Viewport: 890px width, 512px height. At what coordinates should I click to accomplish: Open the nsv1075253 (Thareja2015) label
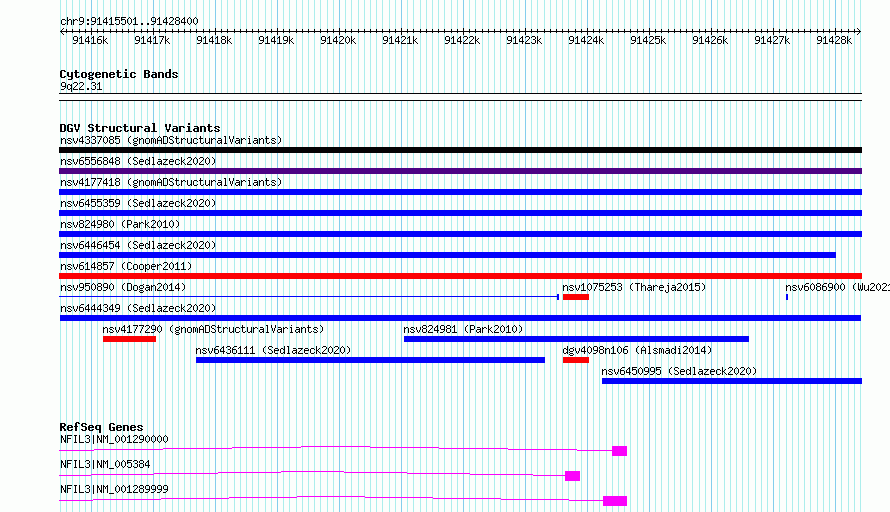pos(634,287)
